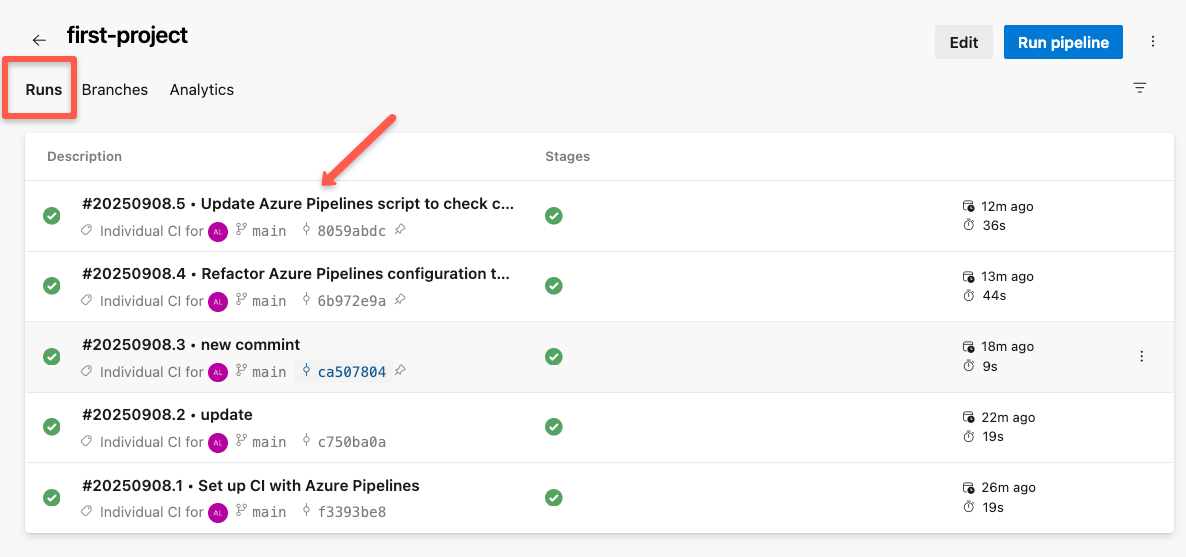Screen dimensions: 1186x557
Task: Click '44s' duration value
Action: [993, 295]
